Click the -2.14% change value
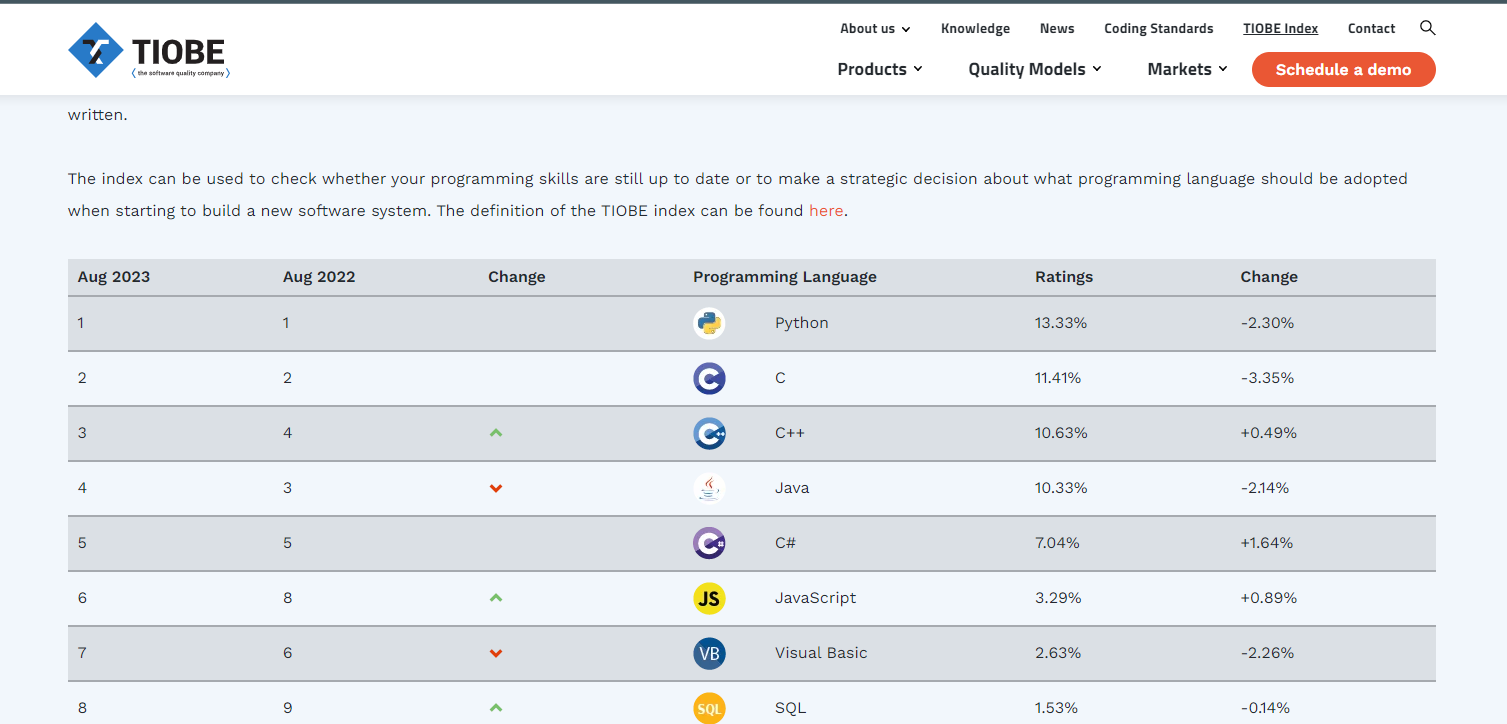Viewport: 1507px width, 724px height. [1265, 488]
